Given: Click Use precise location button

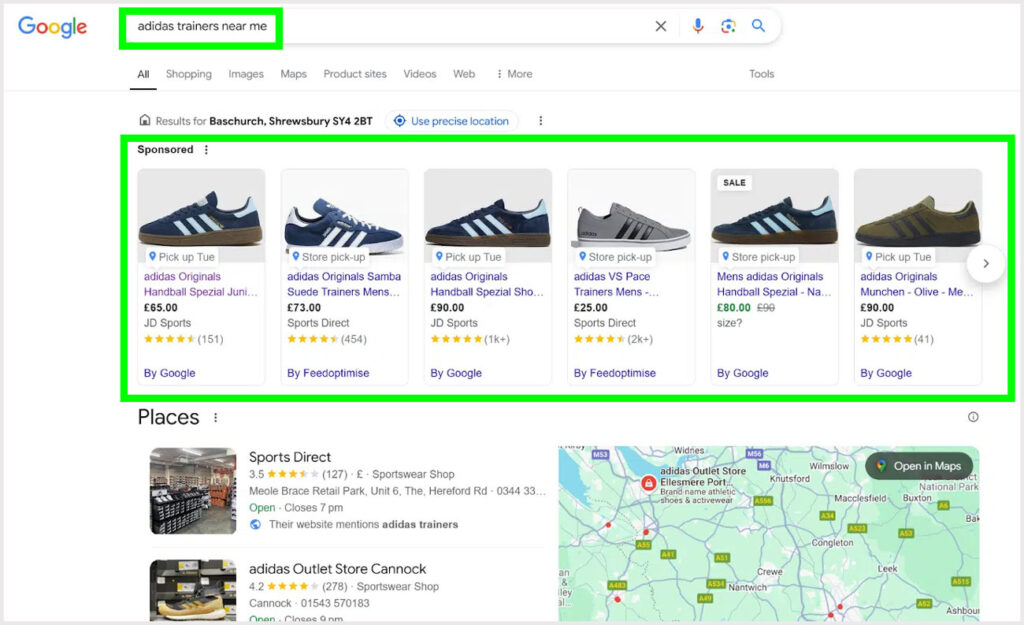Looking at the screenshot, I should (x=451, y=121).
